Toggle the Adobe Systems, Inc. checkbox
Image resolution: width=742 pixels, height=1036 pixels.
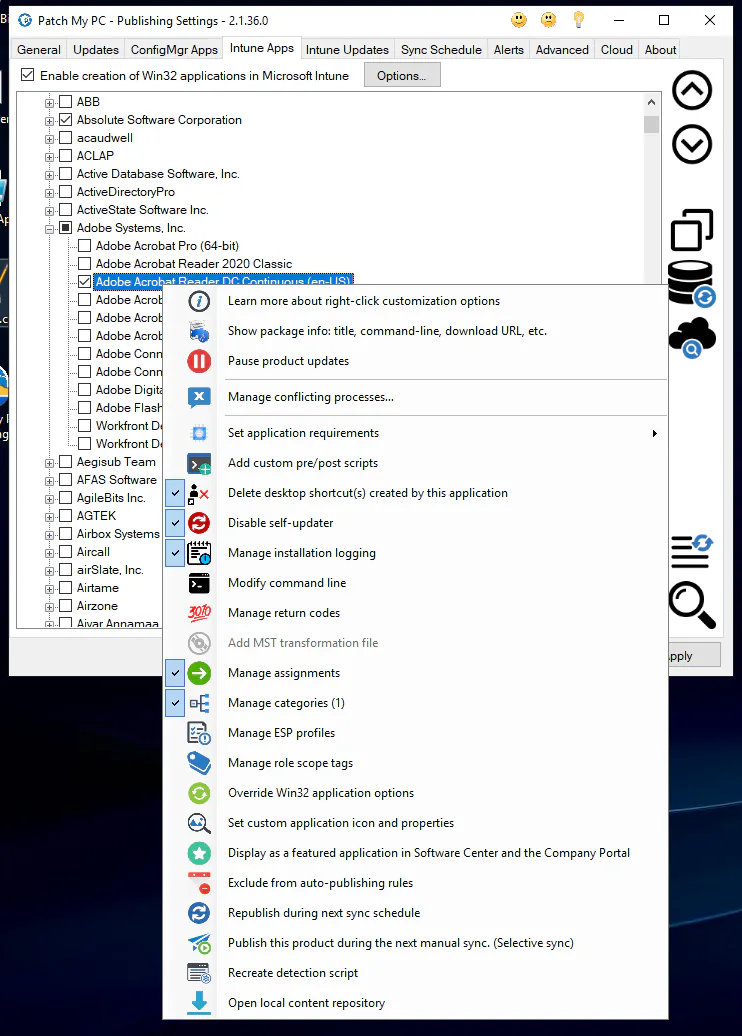click(x=65, y=228)
